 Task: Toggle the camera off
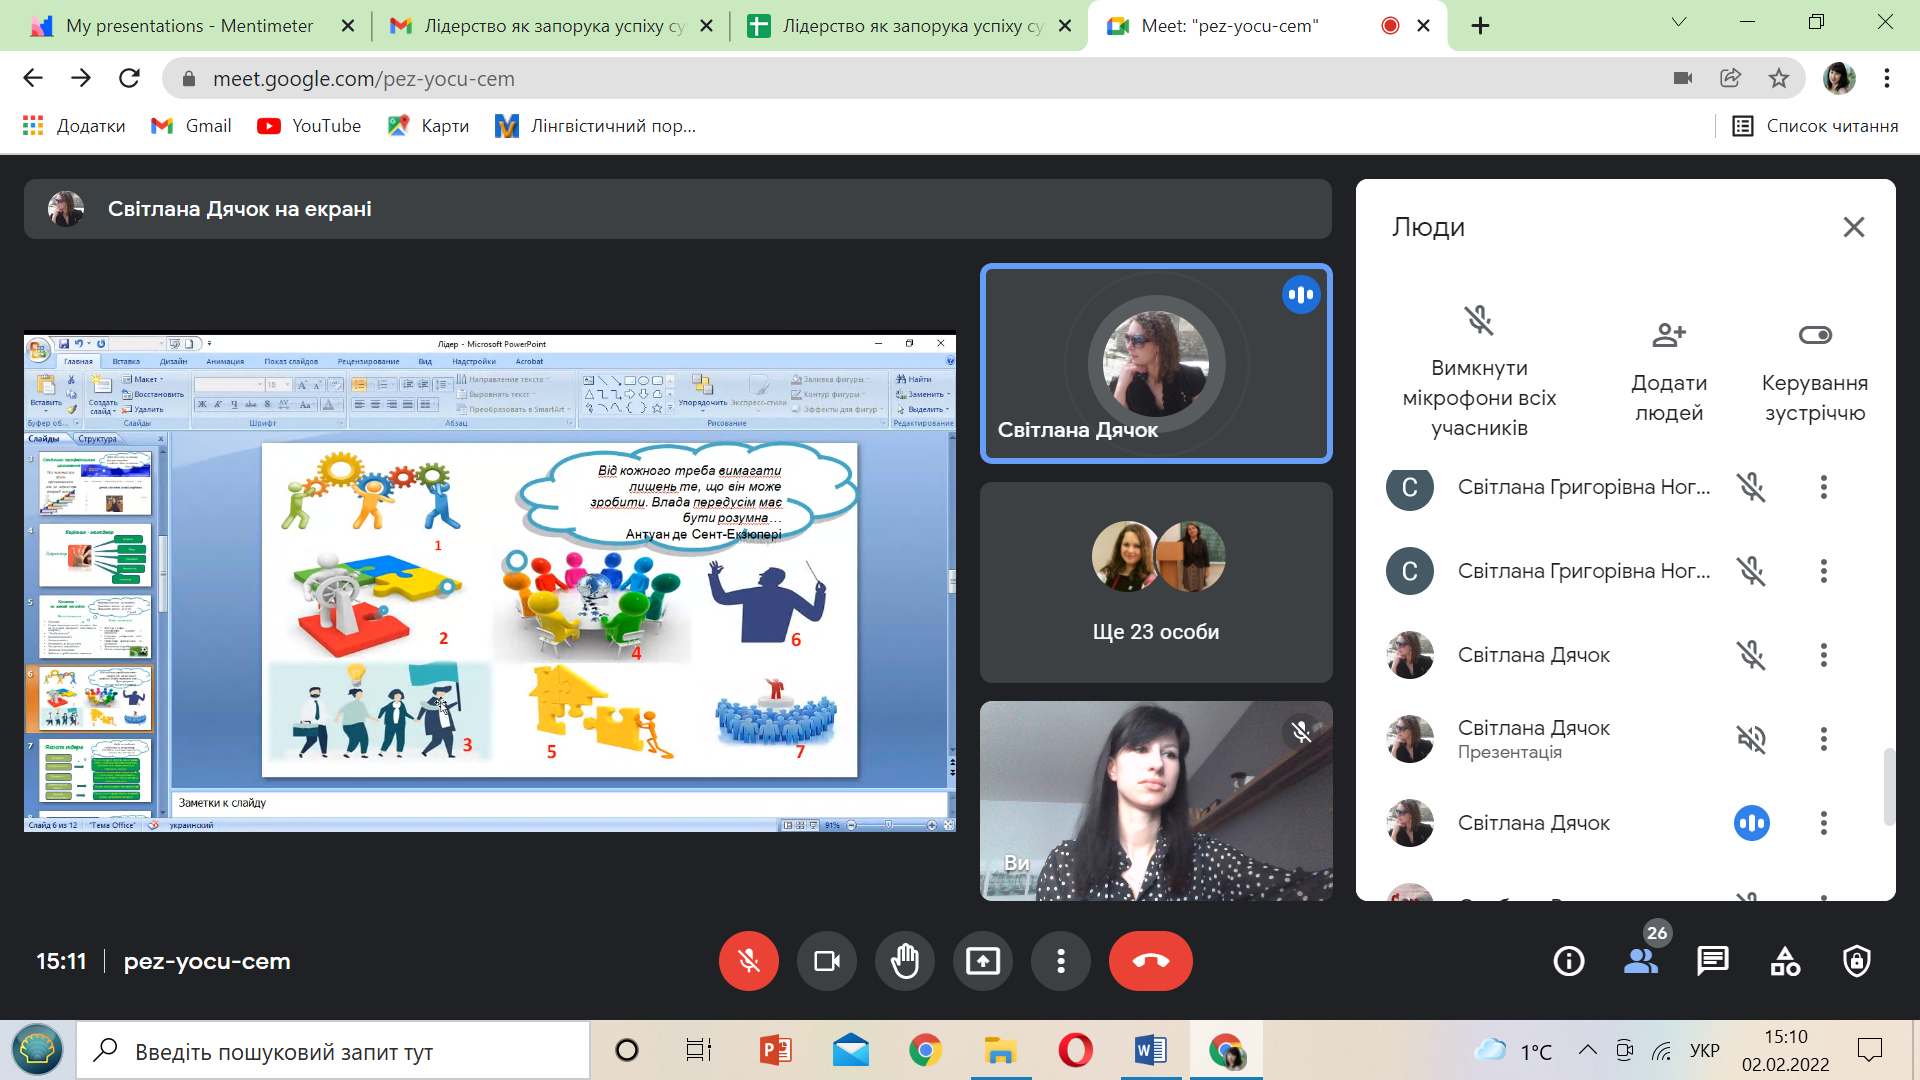[x=826, y=961]
